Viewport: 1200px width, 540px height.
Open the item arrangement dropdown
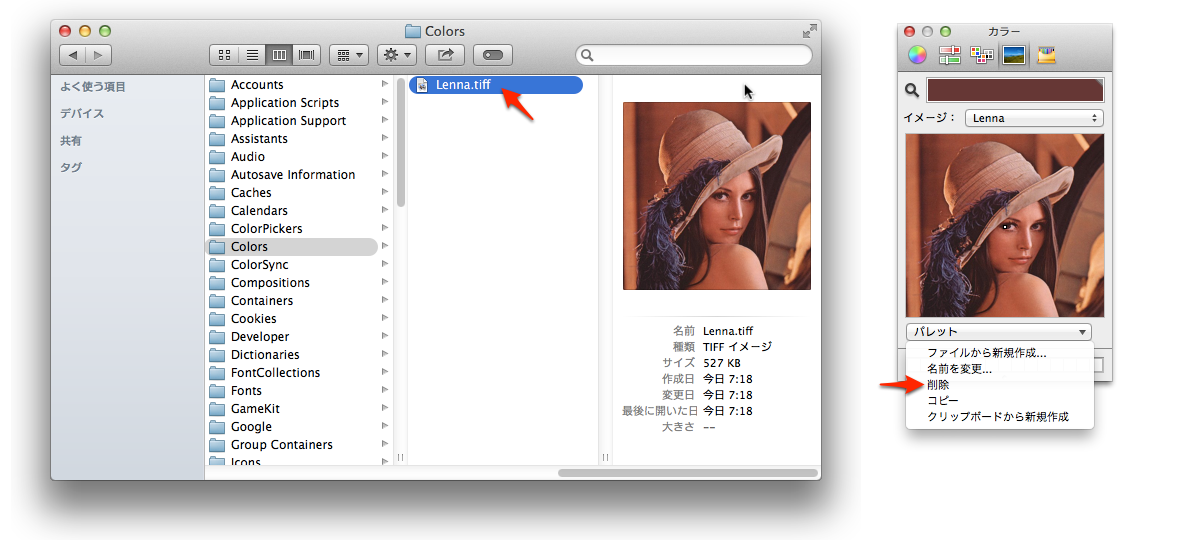click(x=349, y=55)
